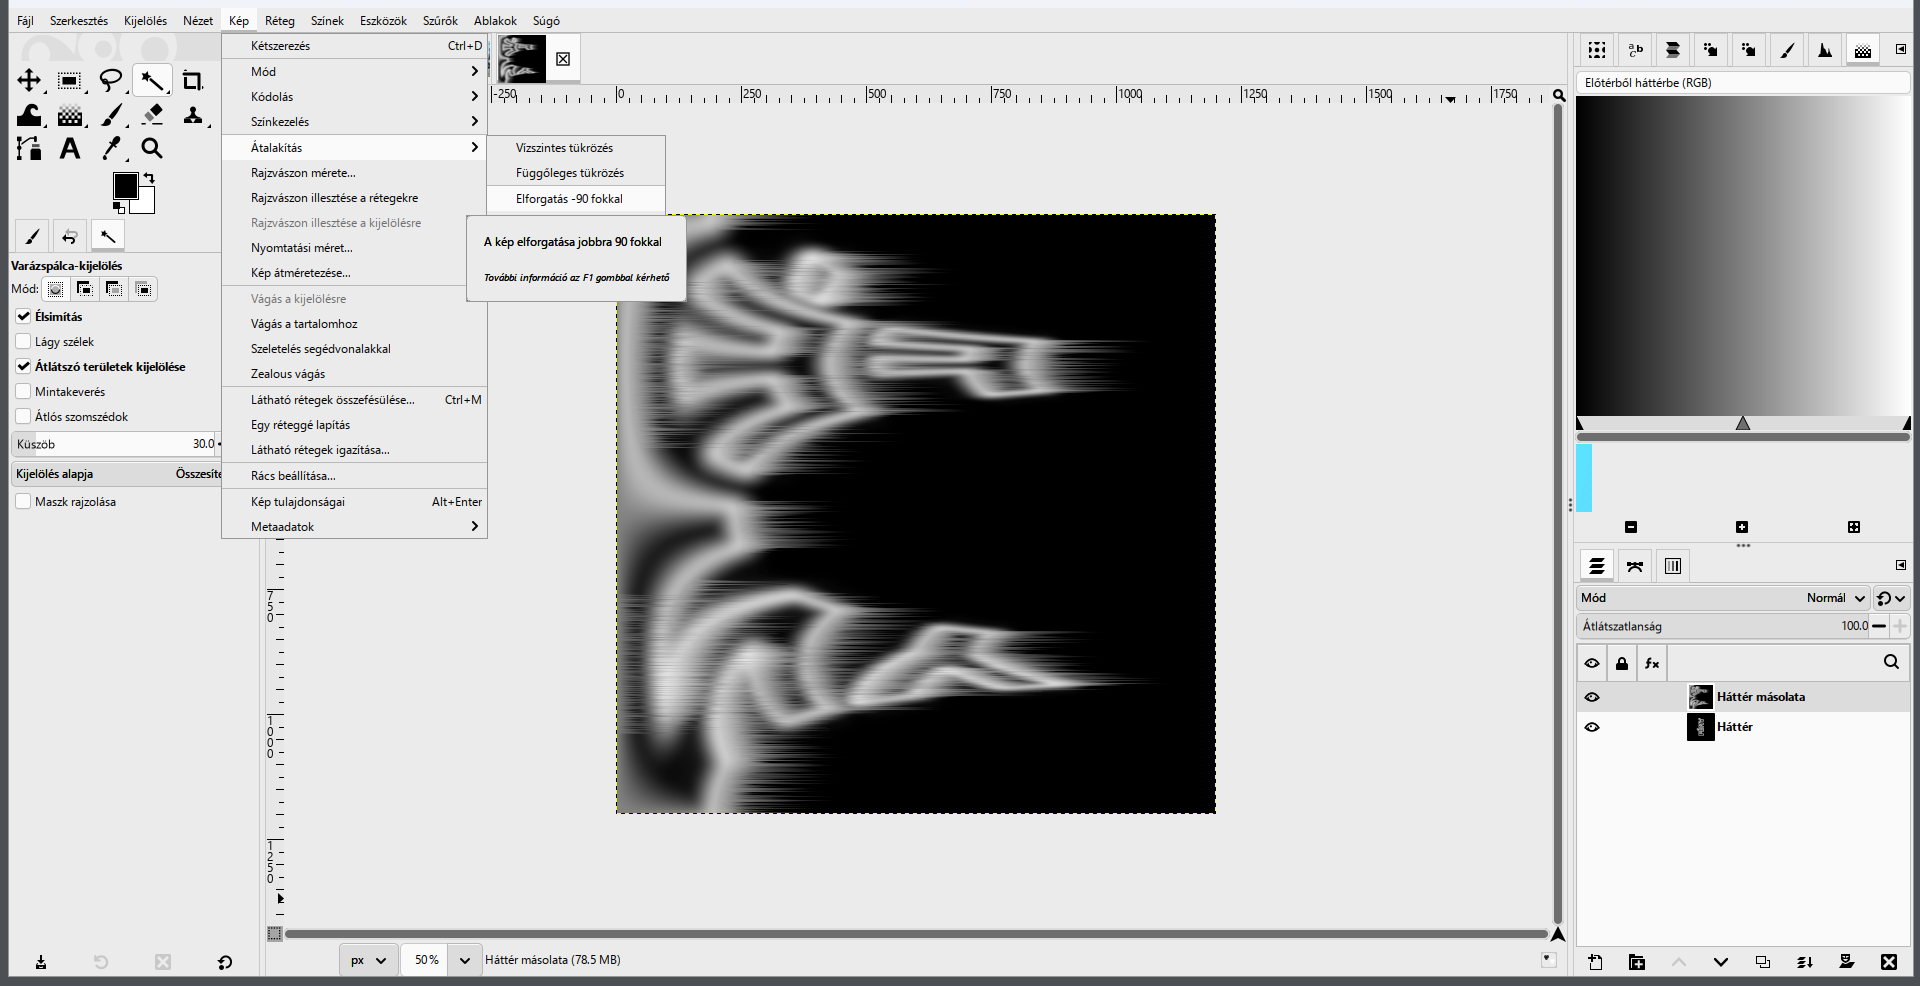Image resolution: width=1920 pixels, height=986 pixels.
Task: Enable the Átlós szomszédok checkbox
Action: tap(23, 416)
